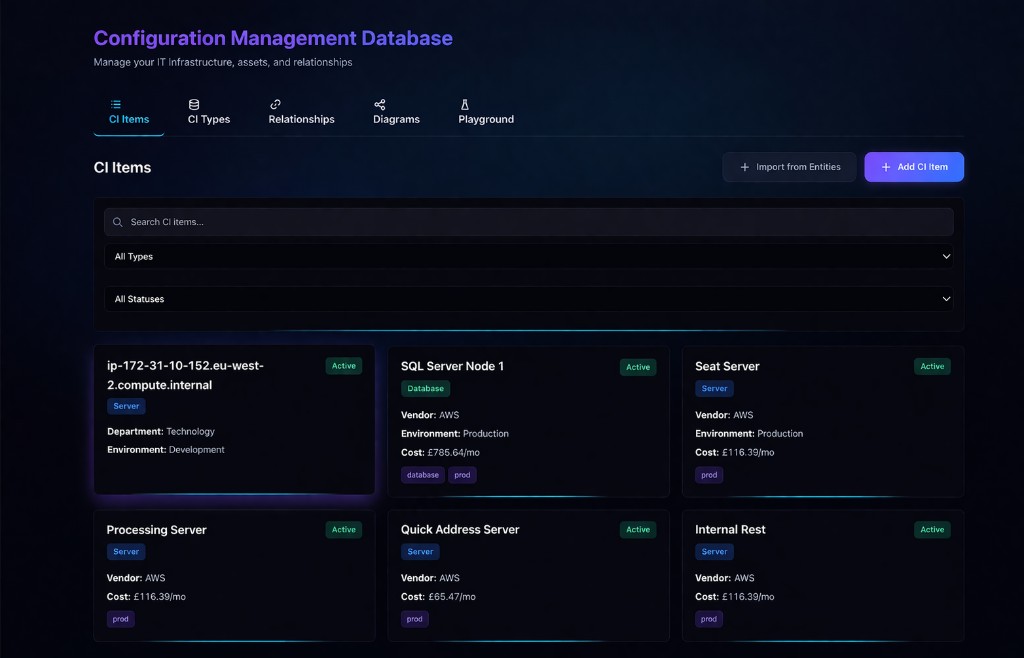Click the cost £65.47/mo value

click(452, 597)
